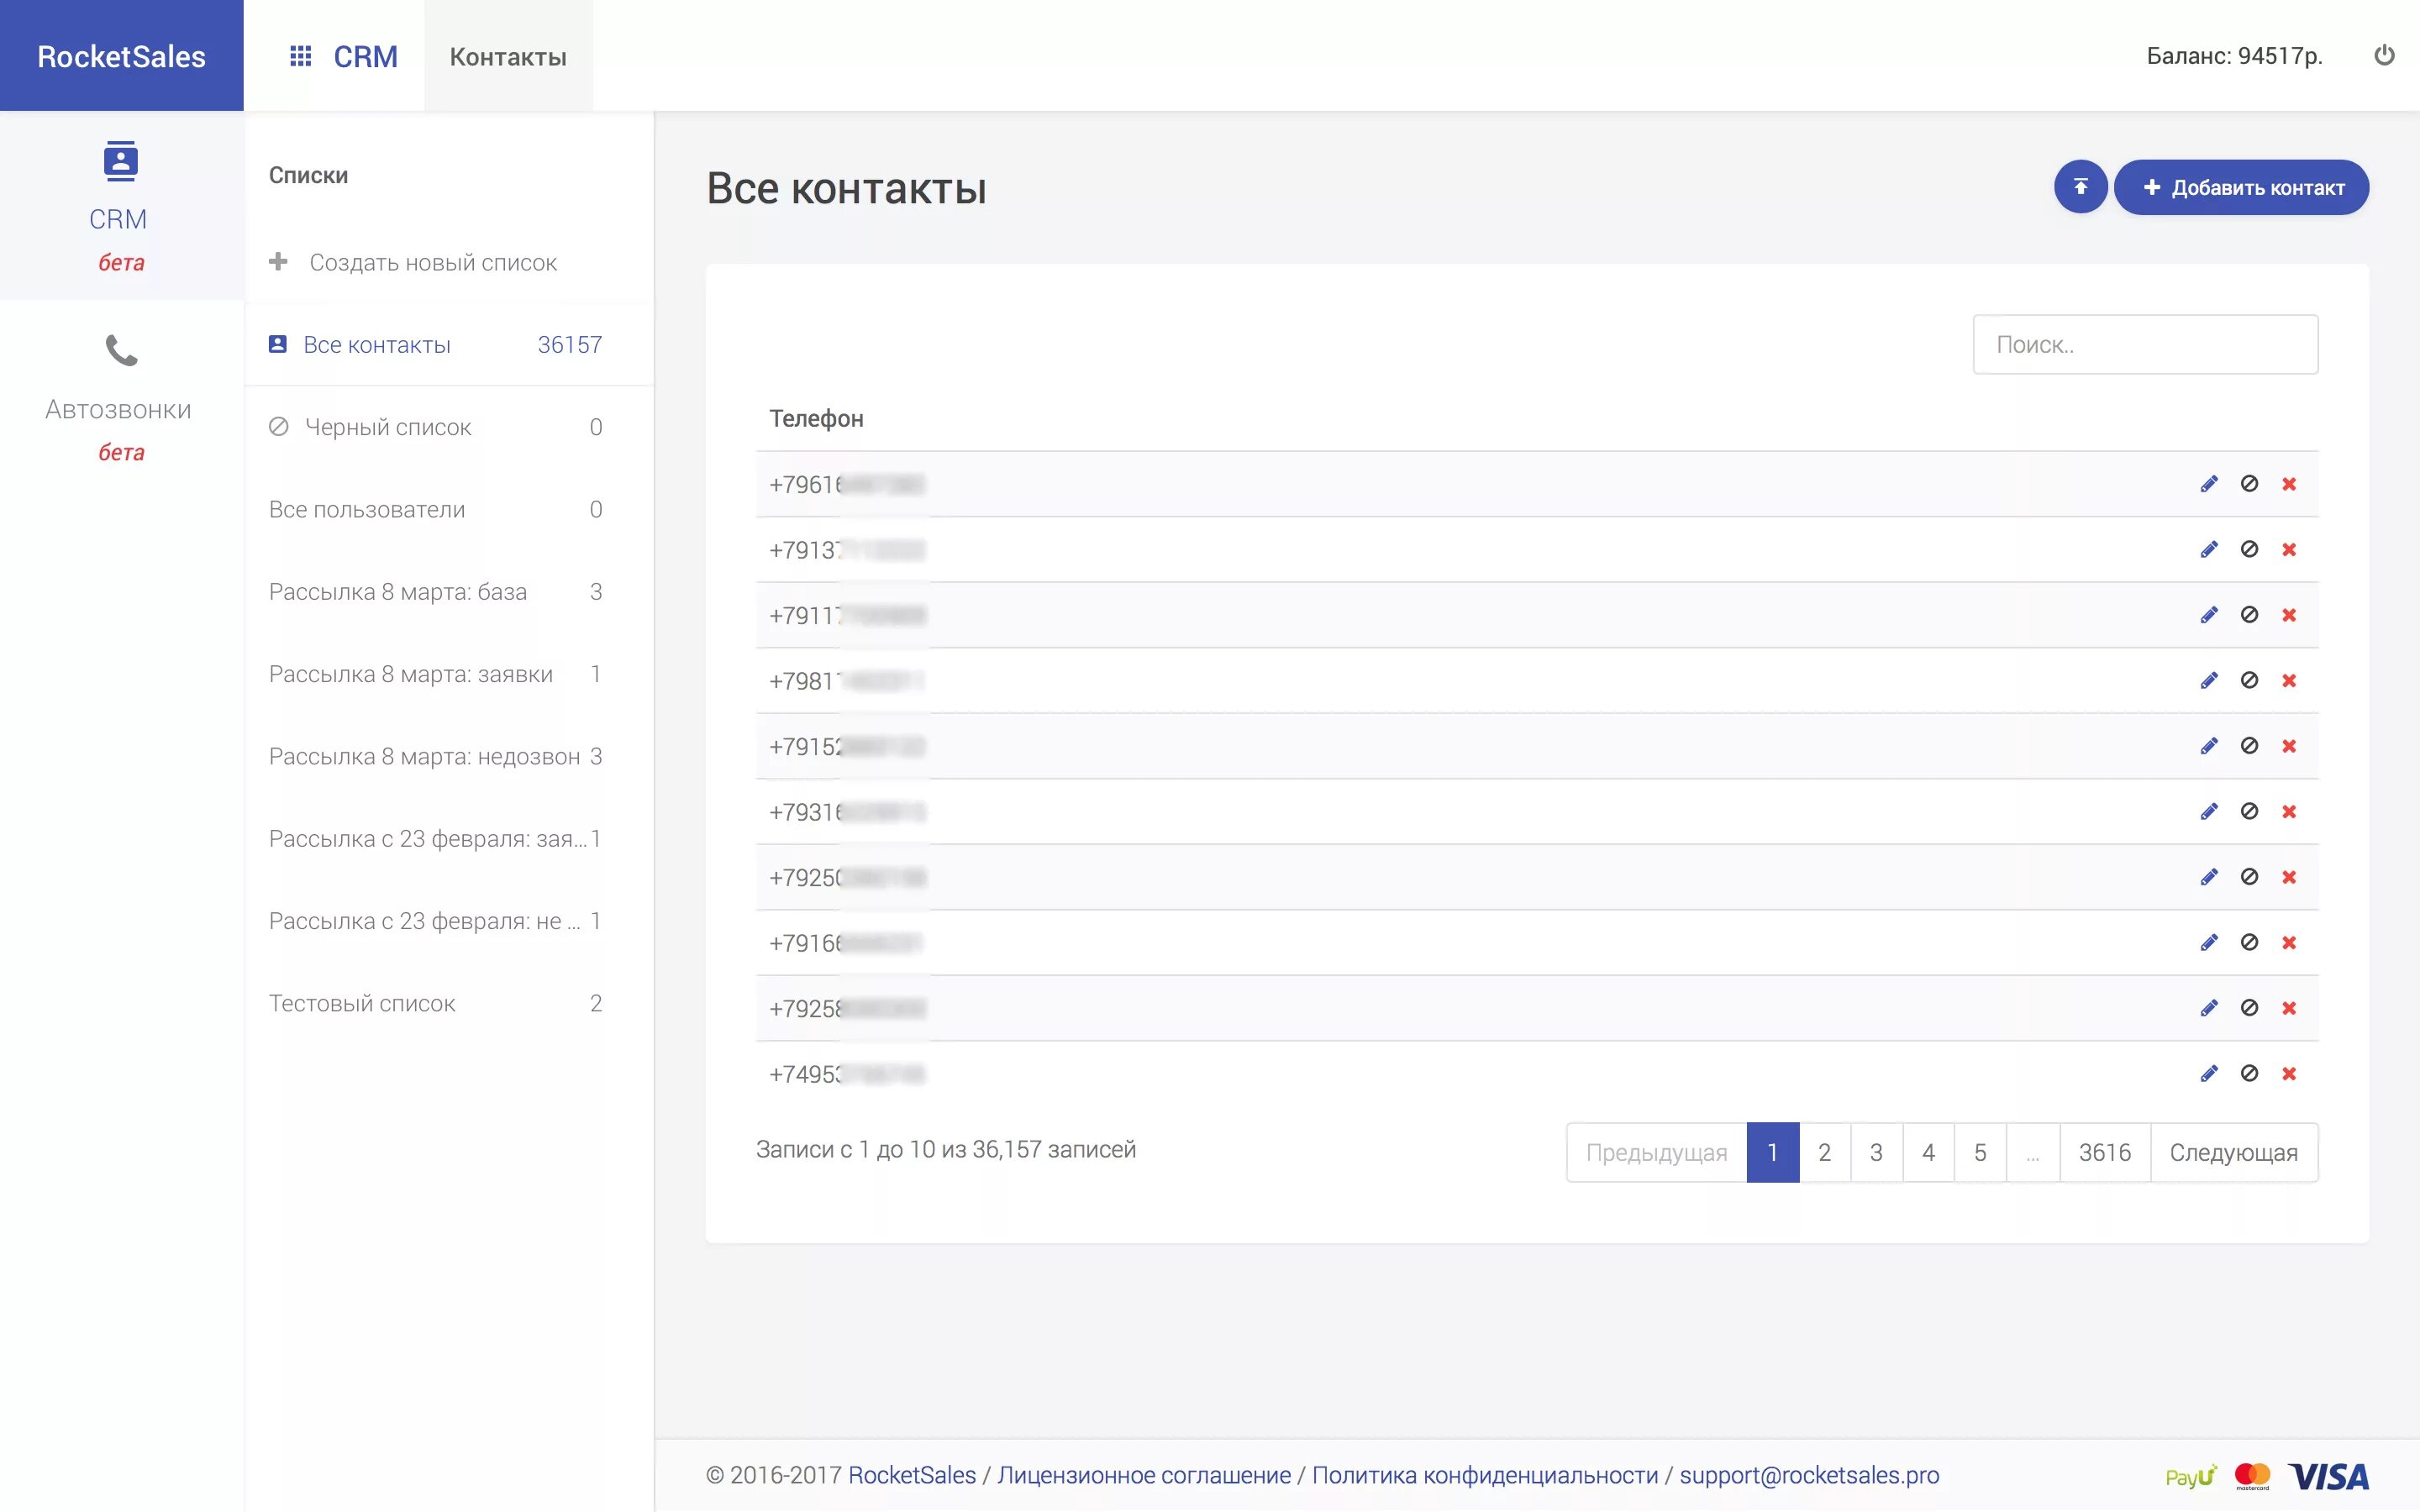Open the Тестовый список list

click(x=362, y=1001)
